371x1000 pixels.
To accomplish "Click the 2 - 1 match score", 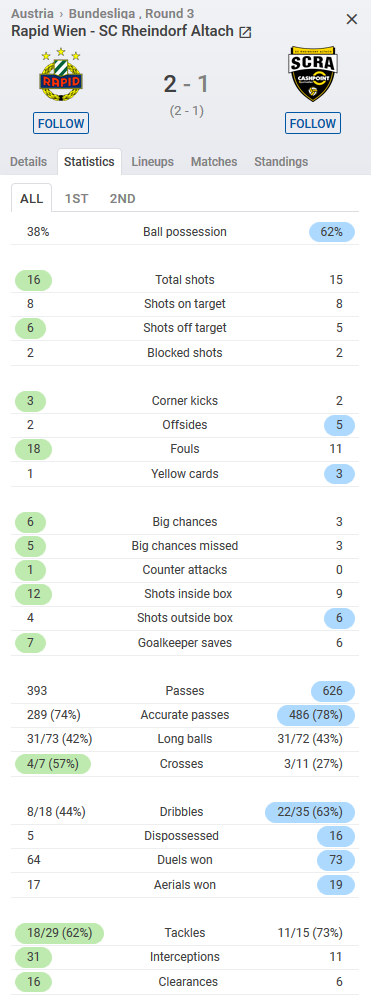I will (x=186, y=84).
